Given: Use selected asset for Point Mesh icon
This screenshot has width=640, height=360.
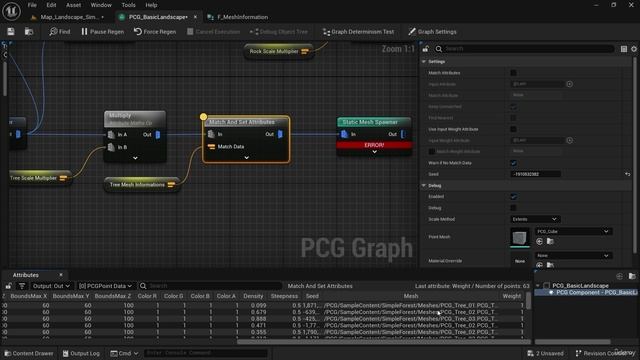Looking at the screenshot, I should (x=539, y=241).
